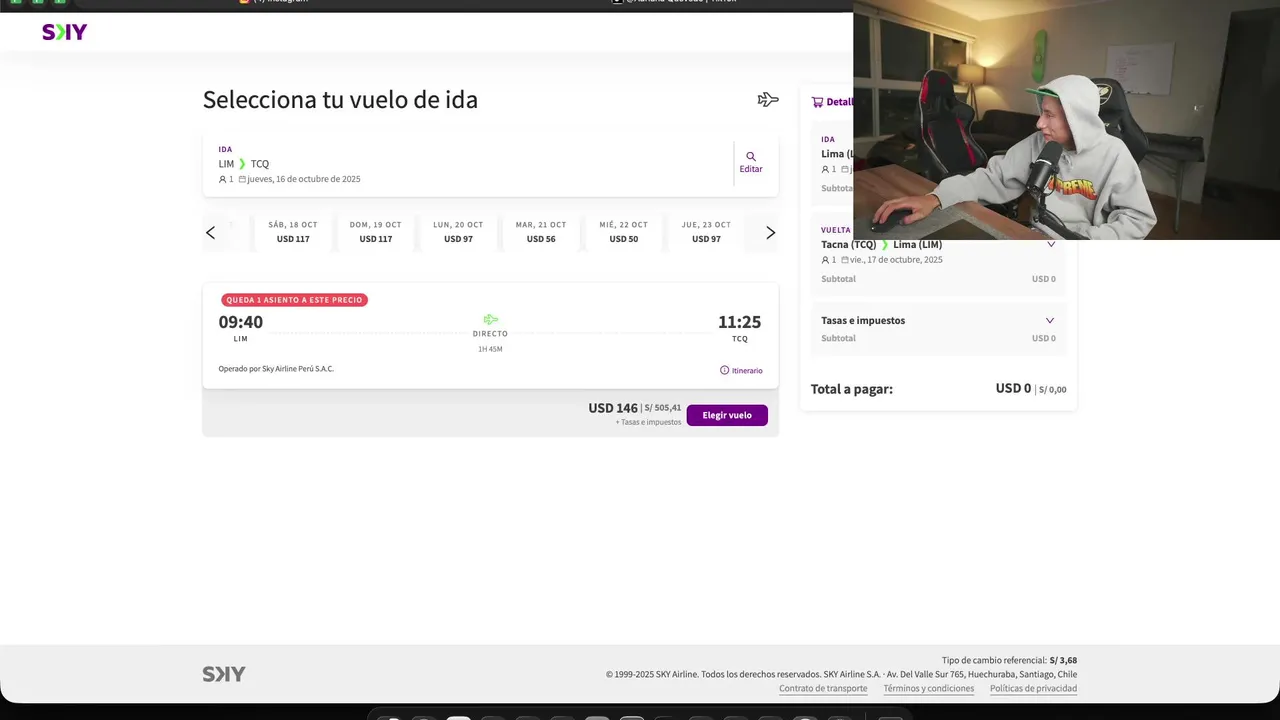The width and height of the screenshot is (1280, 720).
Task: Open the Contrato de transporte link
Action: [x=823, y=689]
